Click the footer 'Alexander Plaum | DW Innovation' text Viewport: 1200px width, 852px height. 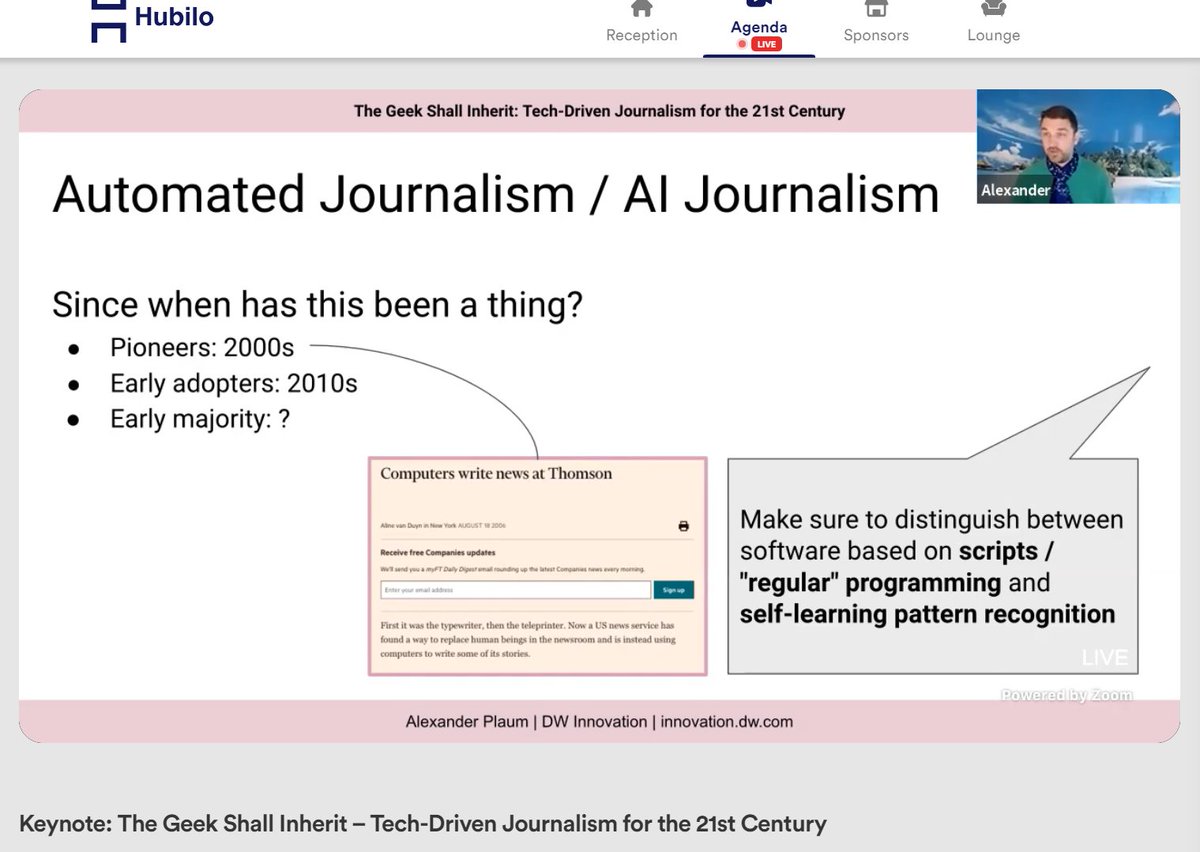coord(599,721)
